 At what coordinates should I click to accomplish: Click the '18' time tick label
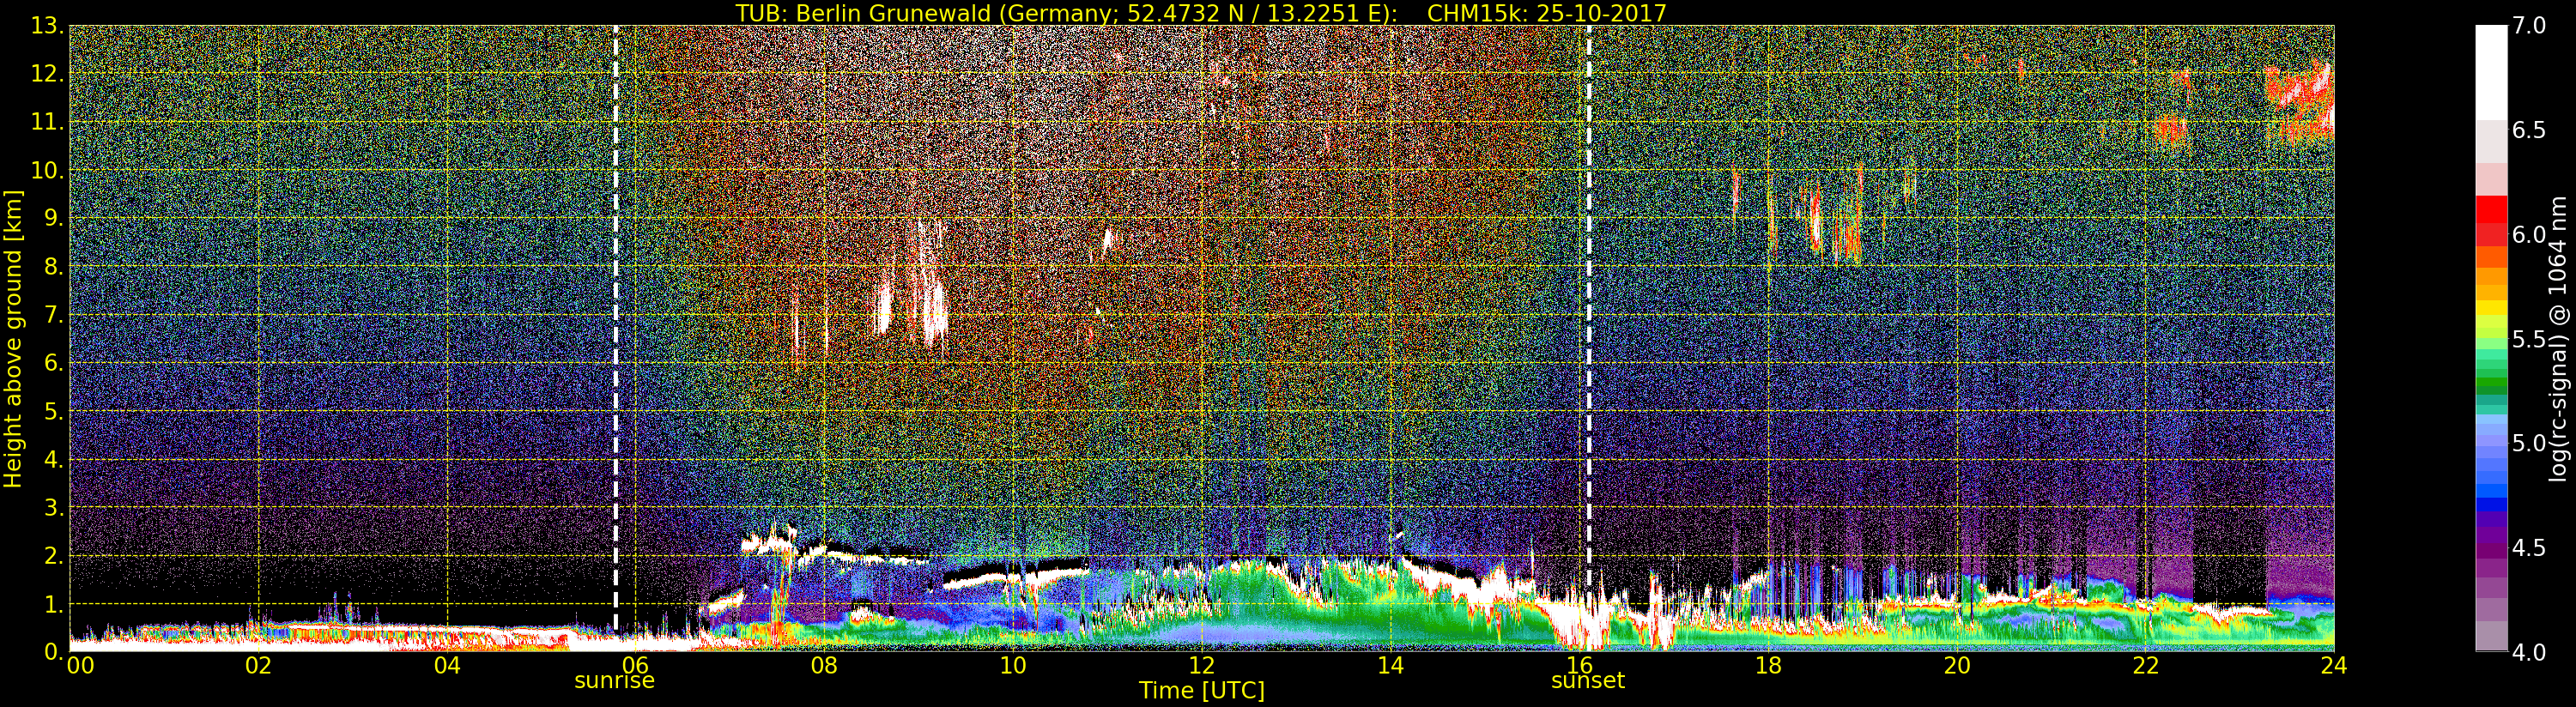pos(1768,665)
